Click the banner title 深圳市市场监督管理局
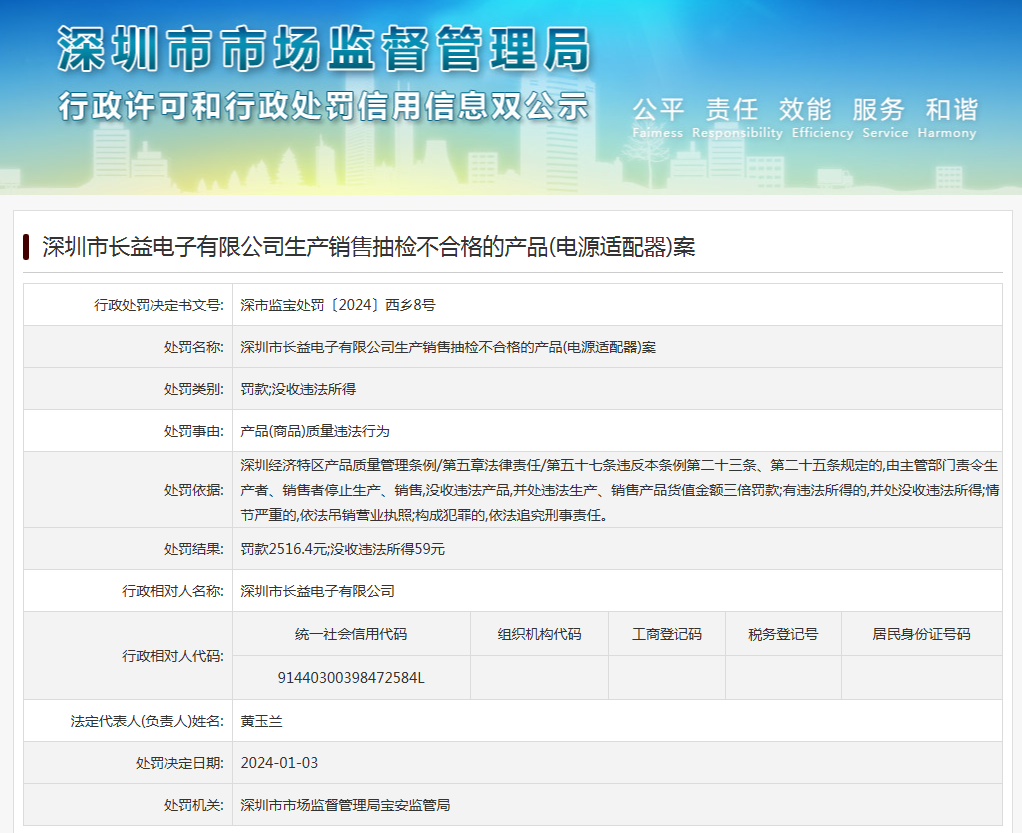 [324, 49]
